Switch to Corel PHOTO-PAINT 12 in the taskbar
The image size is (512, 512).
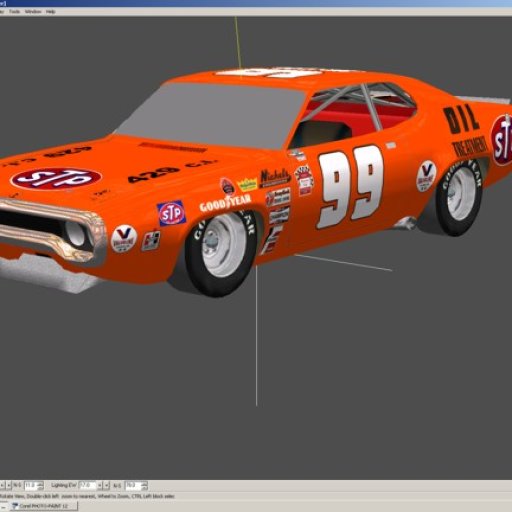[44, 506]
